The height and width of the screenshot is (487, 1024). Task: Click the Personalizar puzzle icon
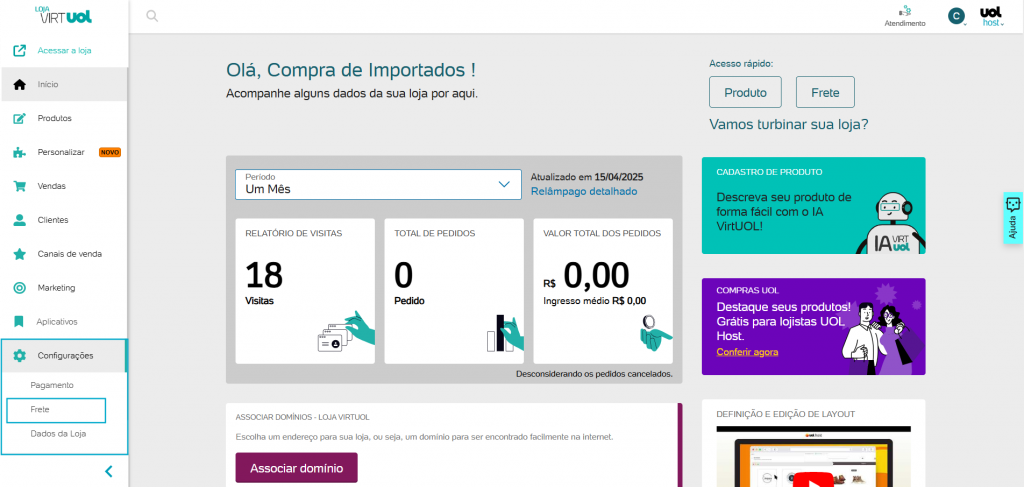pyautogui.click(x=20, y=152)
